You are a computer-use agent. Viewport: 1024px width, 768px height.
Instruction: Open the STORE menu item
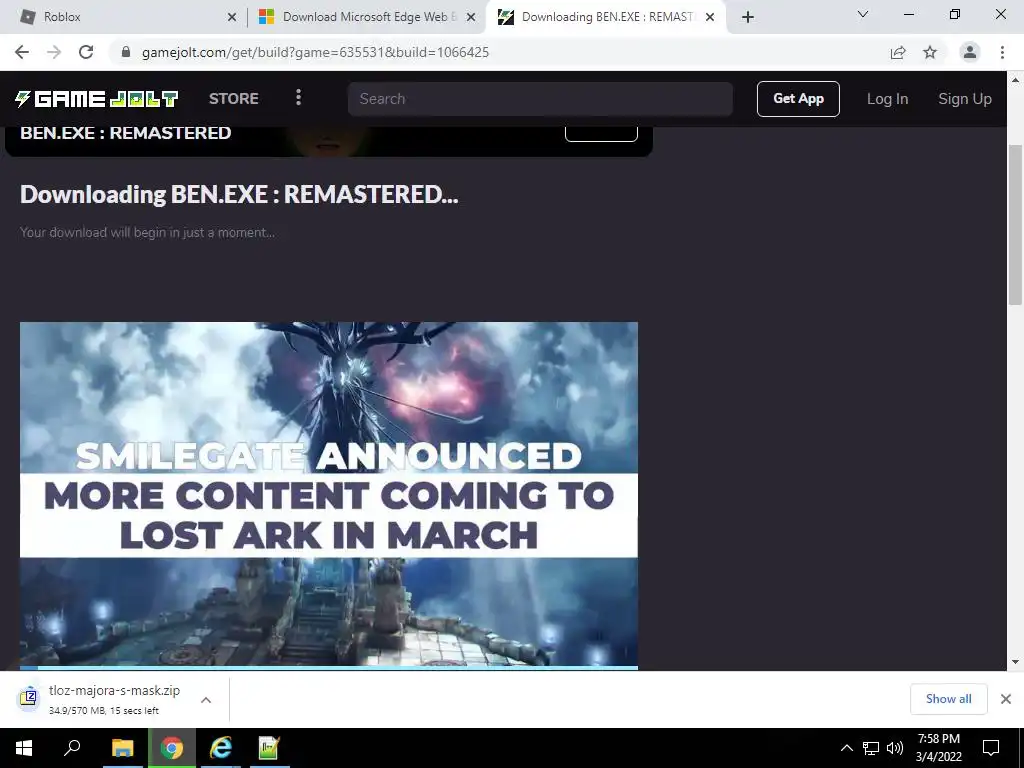[234, 99]
